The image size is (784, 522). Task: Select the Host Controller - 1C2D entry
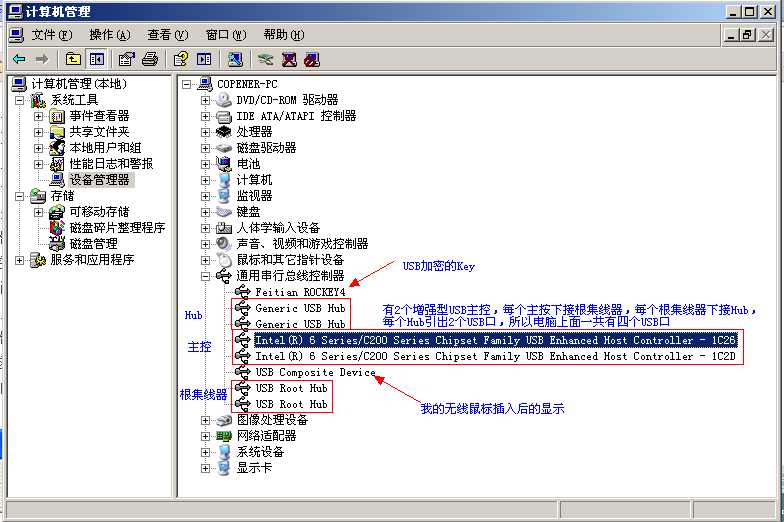pyautogui.click(x=496, y=356)
